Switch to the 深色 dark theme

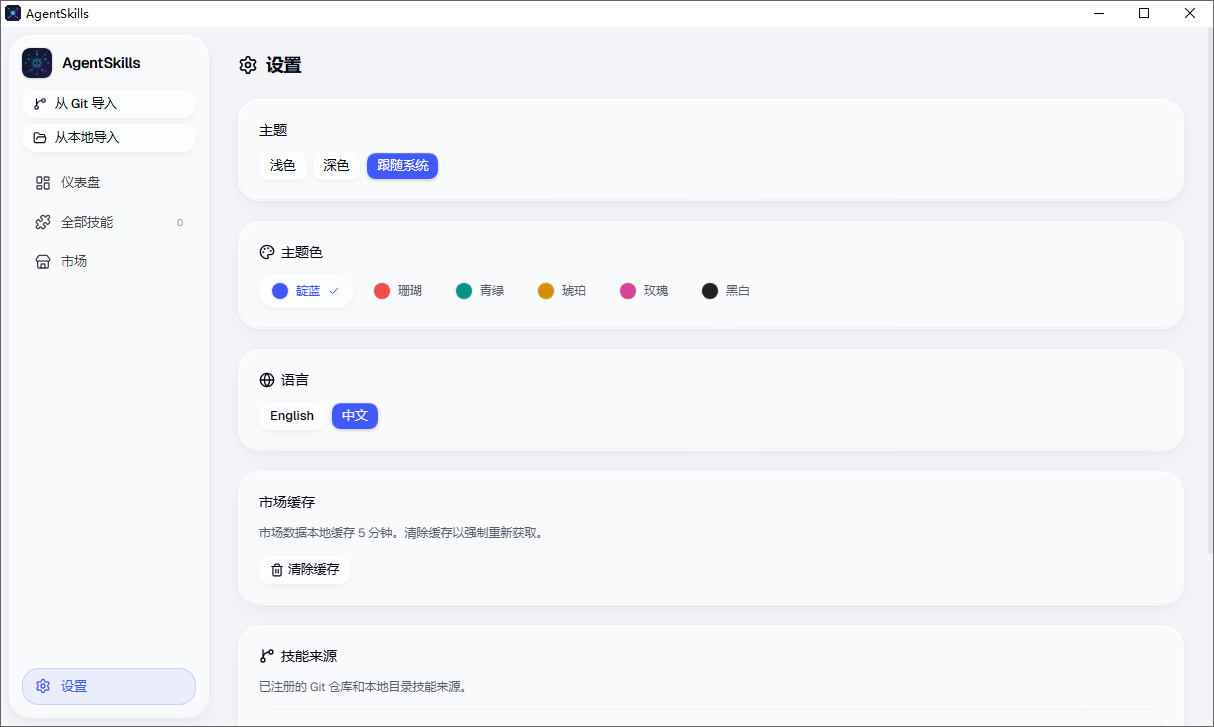336,165
